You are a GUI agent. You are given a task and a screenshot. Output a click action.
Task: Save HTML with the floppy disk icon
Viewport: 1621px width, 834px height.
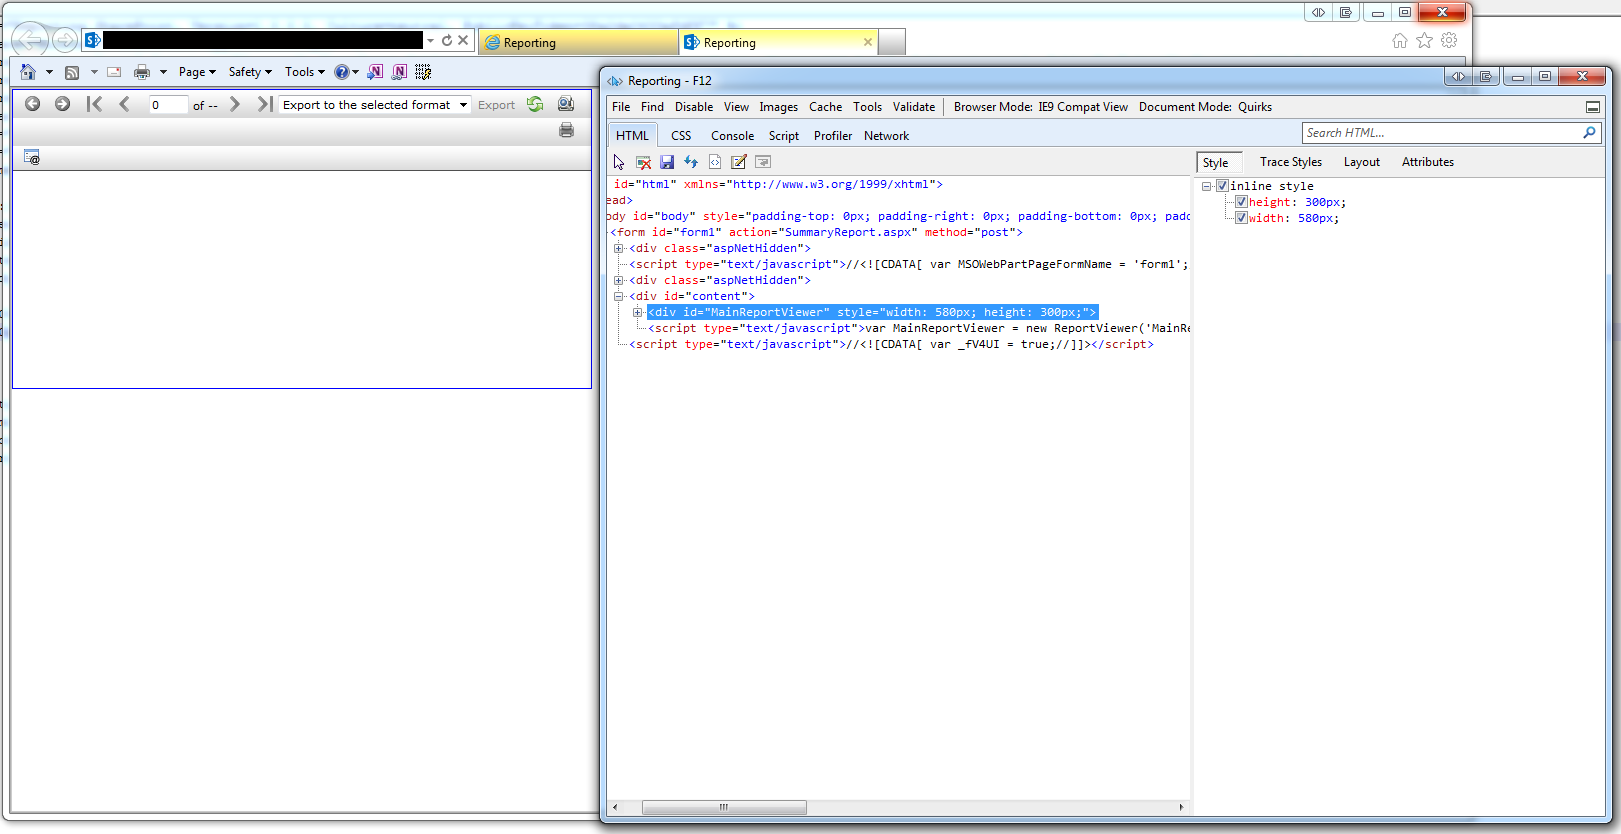pos(667,162)
